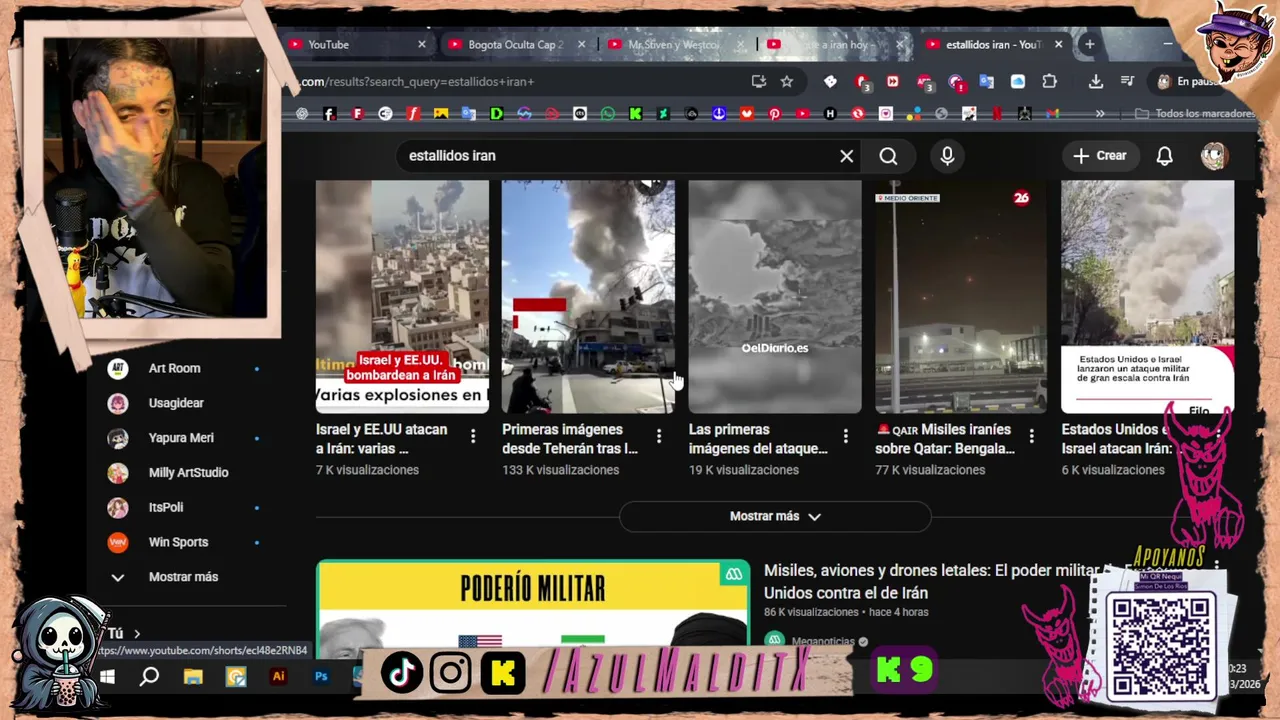The height and width of the screenshot is (720, 1280).
Task: Open options for Primeras imágenes desde Teherán short
Action: tap(658, 436)
